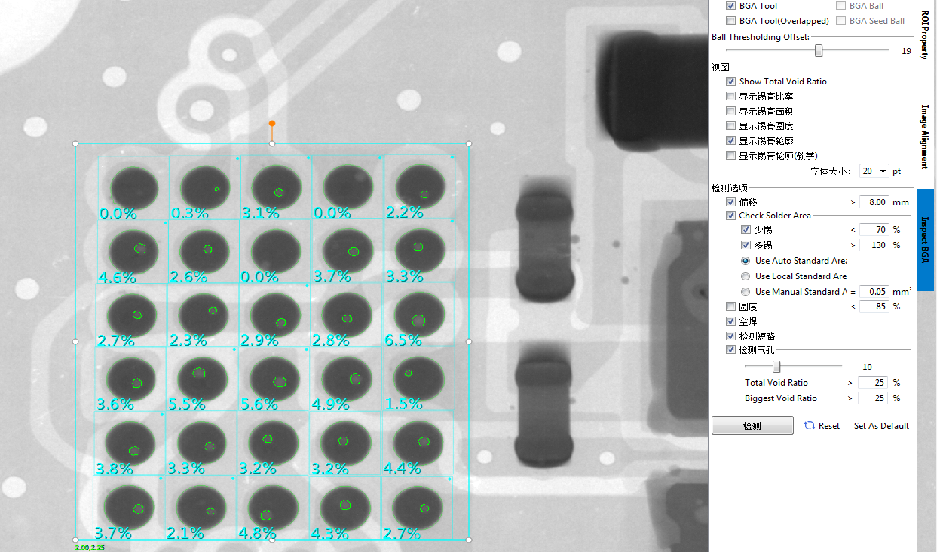Uncheck Check Solder Area
The width and height of the screenshot is (943, 553).
tap(731, 215)
